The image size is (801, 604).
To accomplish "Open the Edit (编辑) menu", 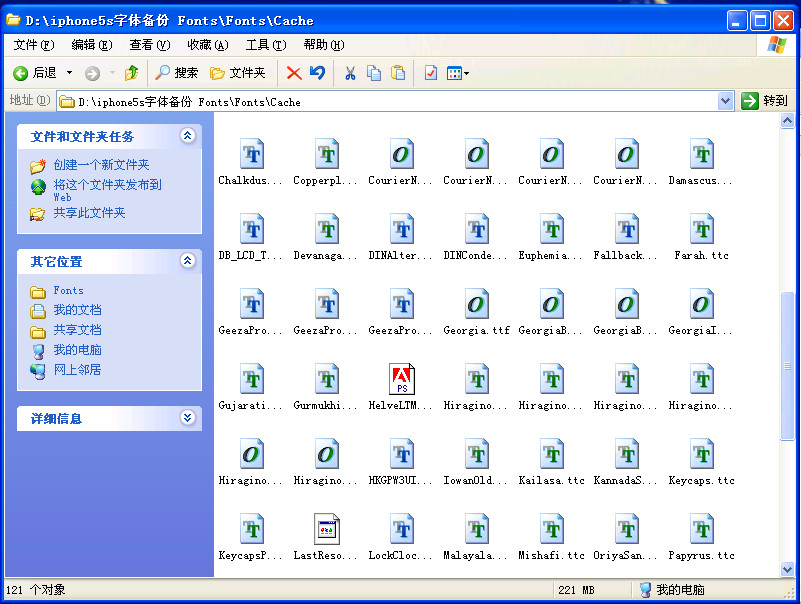I will point(92,45).
